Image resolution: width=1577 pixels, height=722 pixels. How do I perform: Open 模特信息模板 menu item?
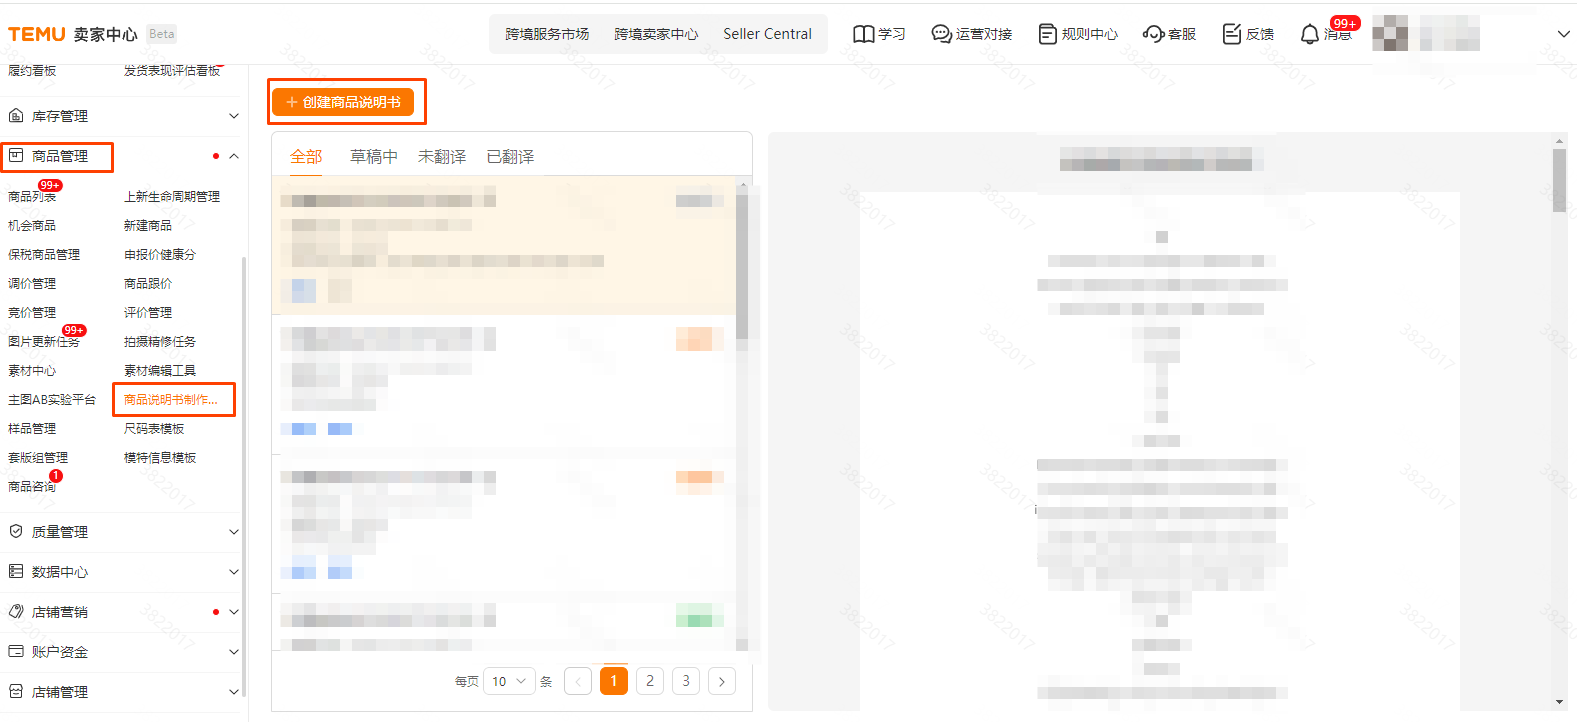[160, 458]
